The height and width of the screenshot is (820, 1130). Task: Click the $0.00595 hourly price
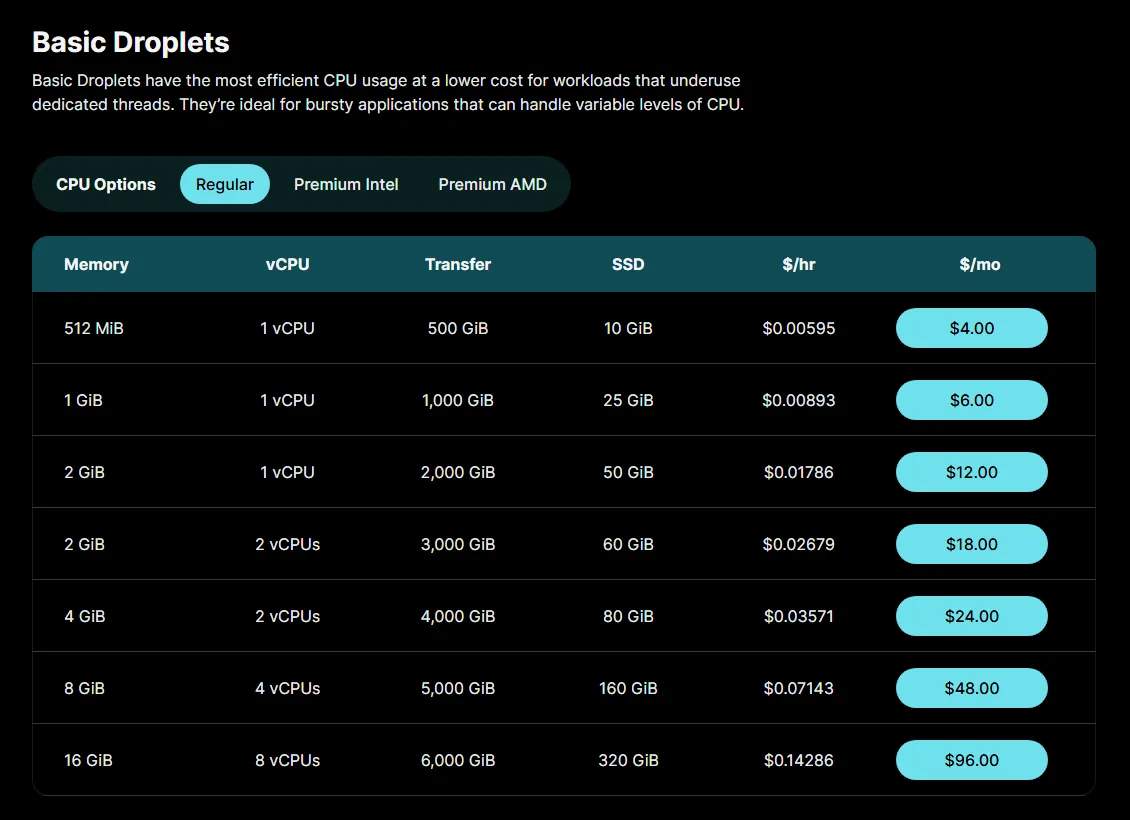798,329
